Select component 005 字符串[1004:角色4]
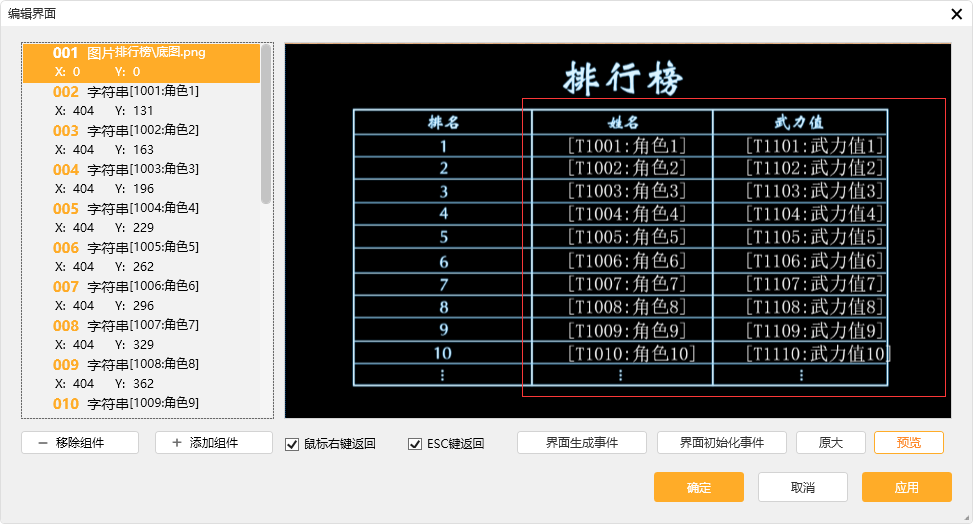Viewport: 973px width, 524px height. point(140,218)
